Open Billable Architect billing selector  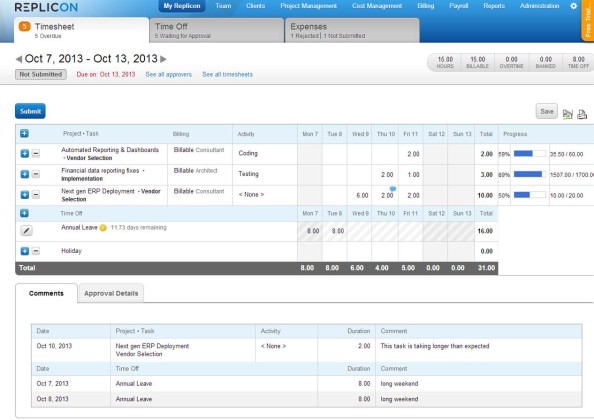[195, 171]
